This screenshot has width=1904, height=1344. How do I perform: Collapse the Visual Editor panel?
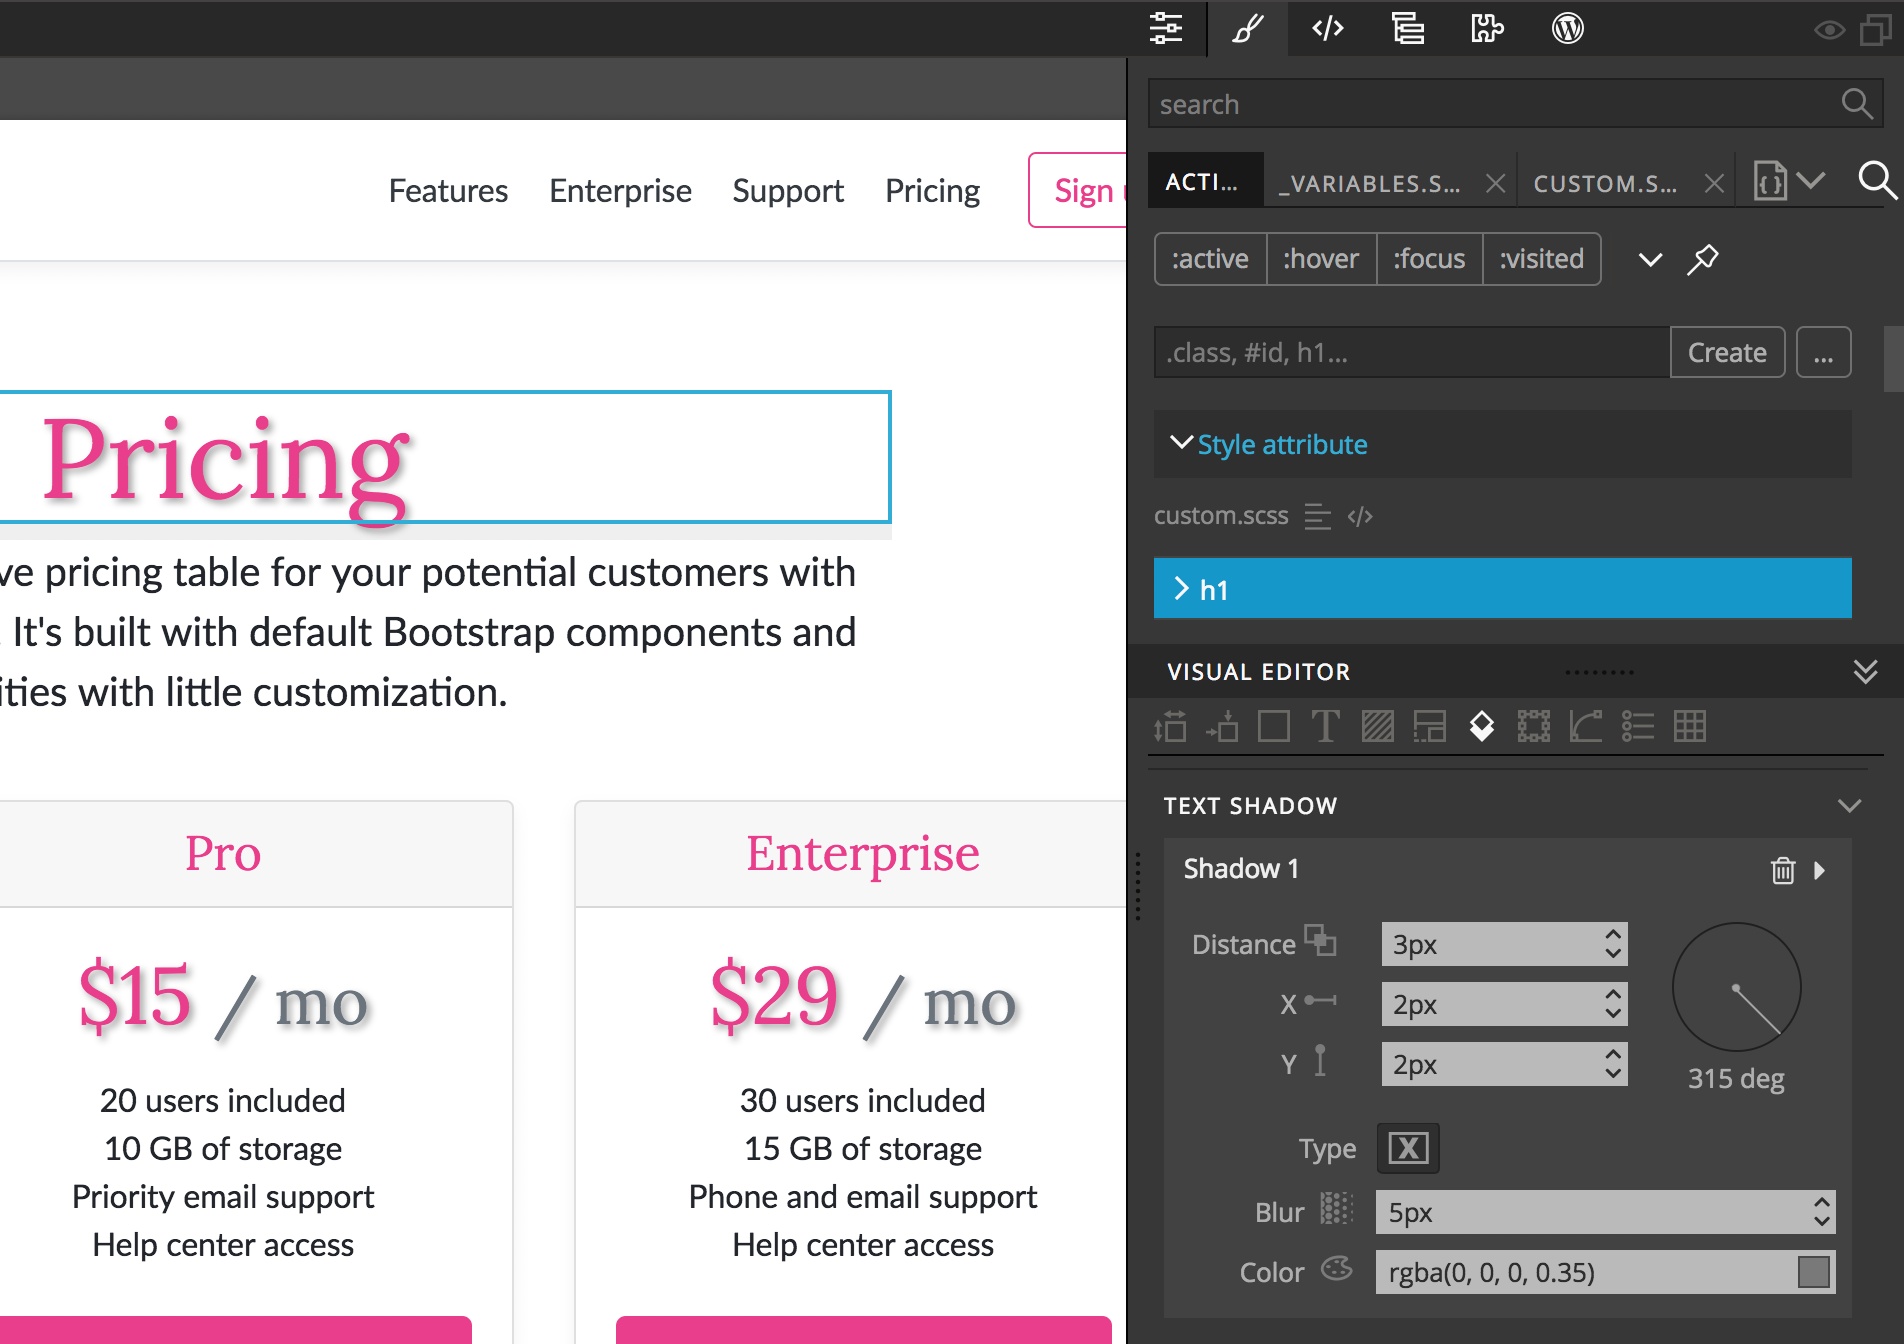pyautogui.click(x=1865, y=671)
